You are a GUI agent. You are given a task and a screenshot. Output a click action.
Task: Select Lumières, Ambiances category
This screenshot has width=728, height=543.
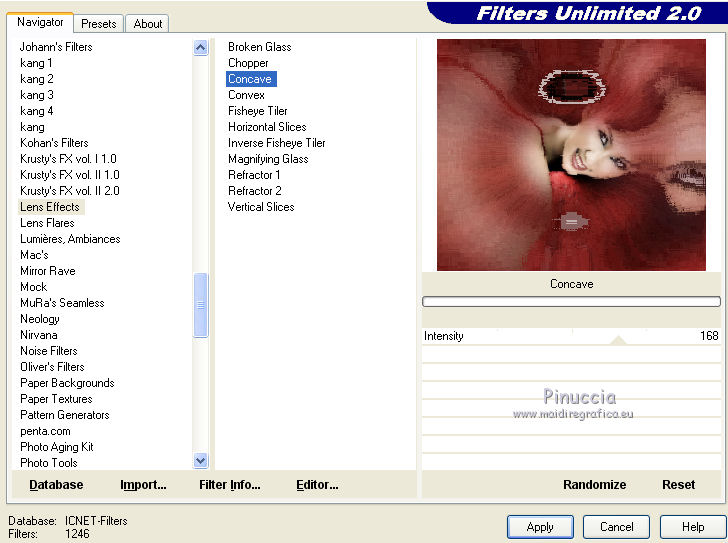pos(70,239)
